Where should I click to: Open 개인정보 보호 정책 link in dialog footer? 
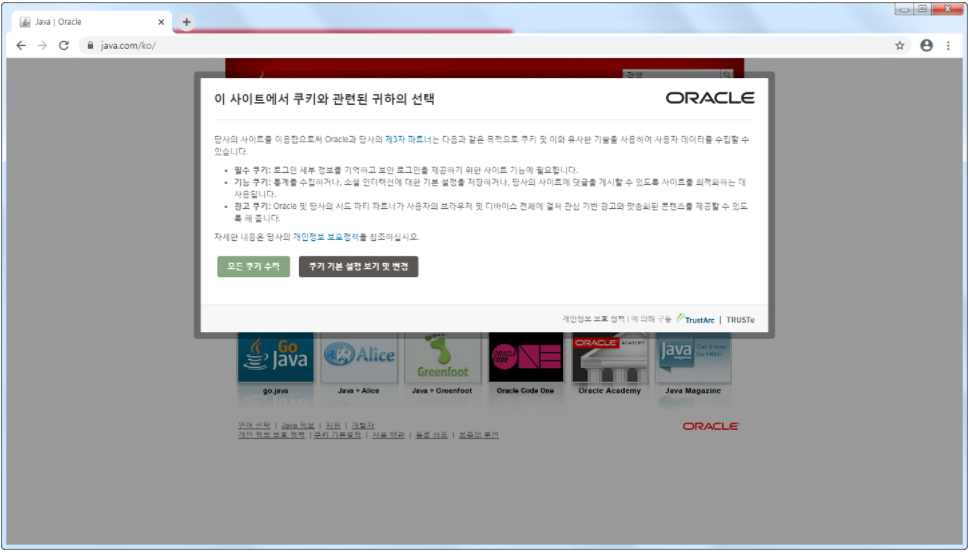[593, 319]
